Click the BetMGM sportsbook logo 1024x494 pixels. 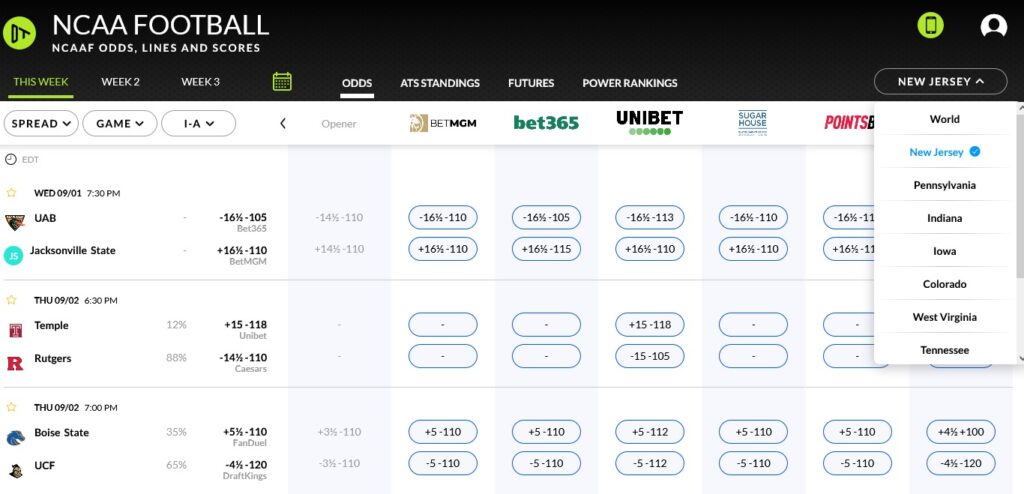tap(443, 123)
